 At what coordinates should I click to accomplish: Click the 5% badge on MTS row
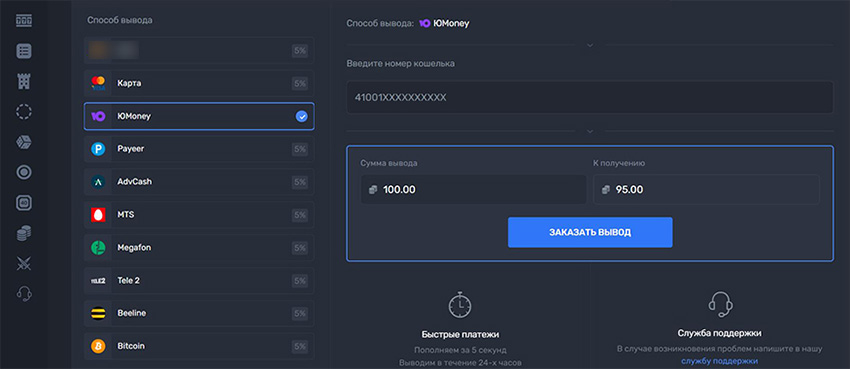tap(300, 215)
